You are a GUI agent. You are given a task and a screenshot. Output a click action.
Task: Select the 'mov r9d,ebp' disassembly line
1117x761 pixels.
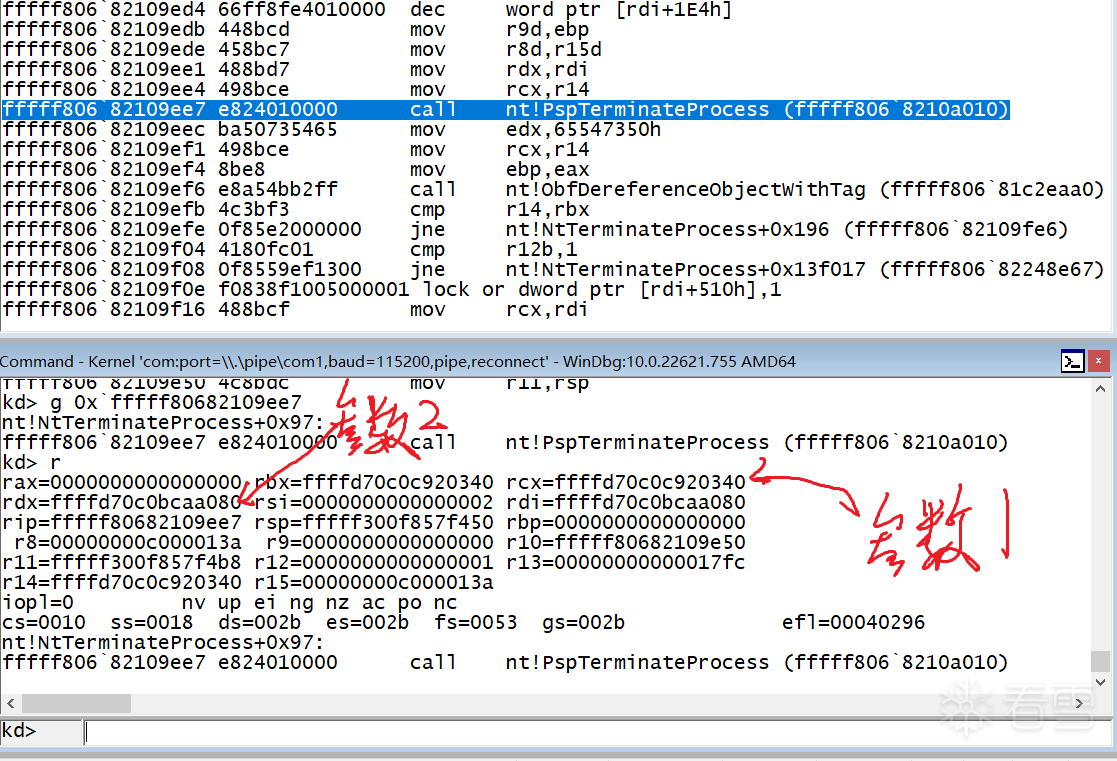coord(296,29)
